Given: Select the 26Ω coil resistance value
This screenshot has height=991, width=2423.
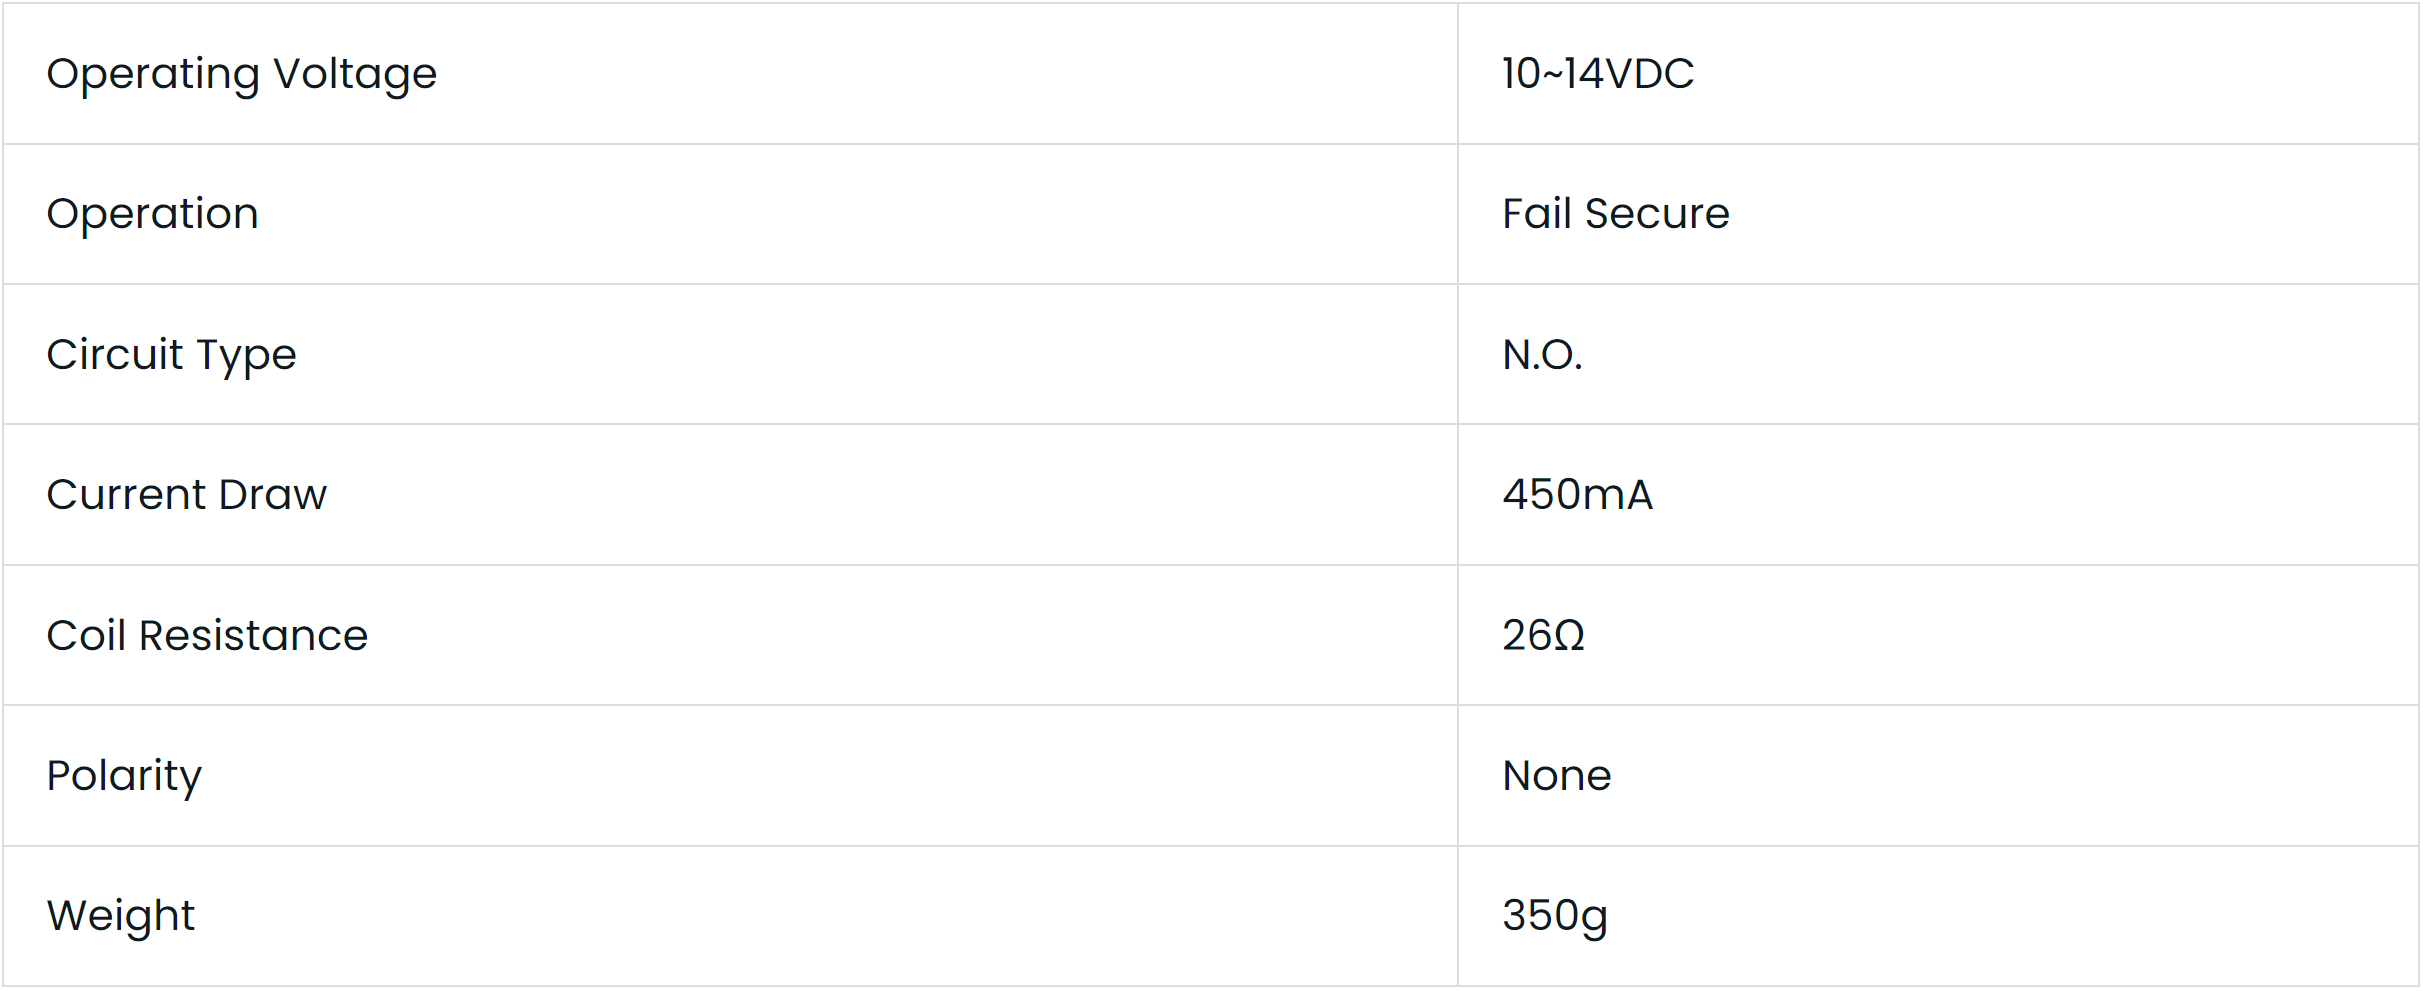Looking at the screenshot, I should point(1543,636).
